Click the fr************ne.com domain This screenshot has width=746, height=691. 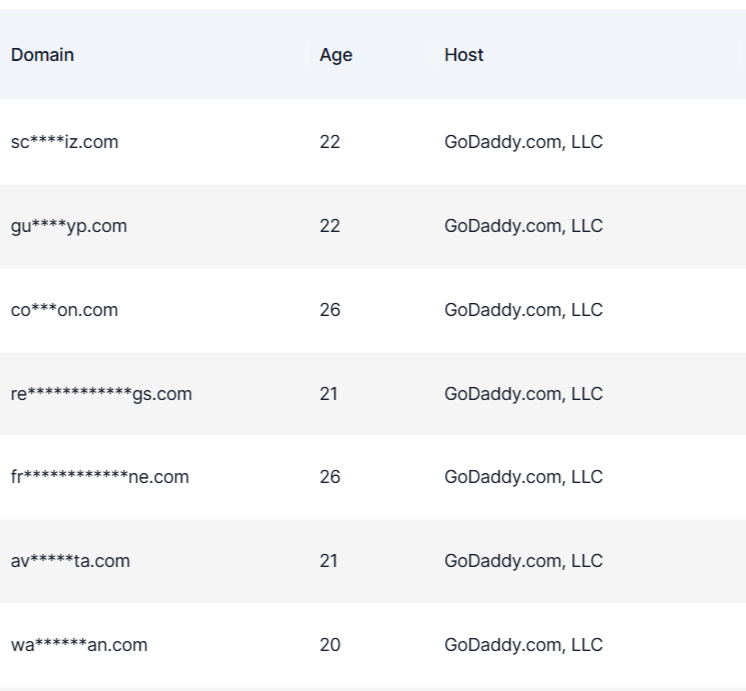click(100, 478)
